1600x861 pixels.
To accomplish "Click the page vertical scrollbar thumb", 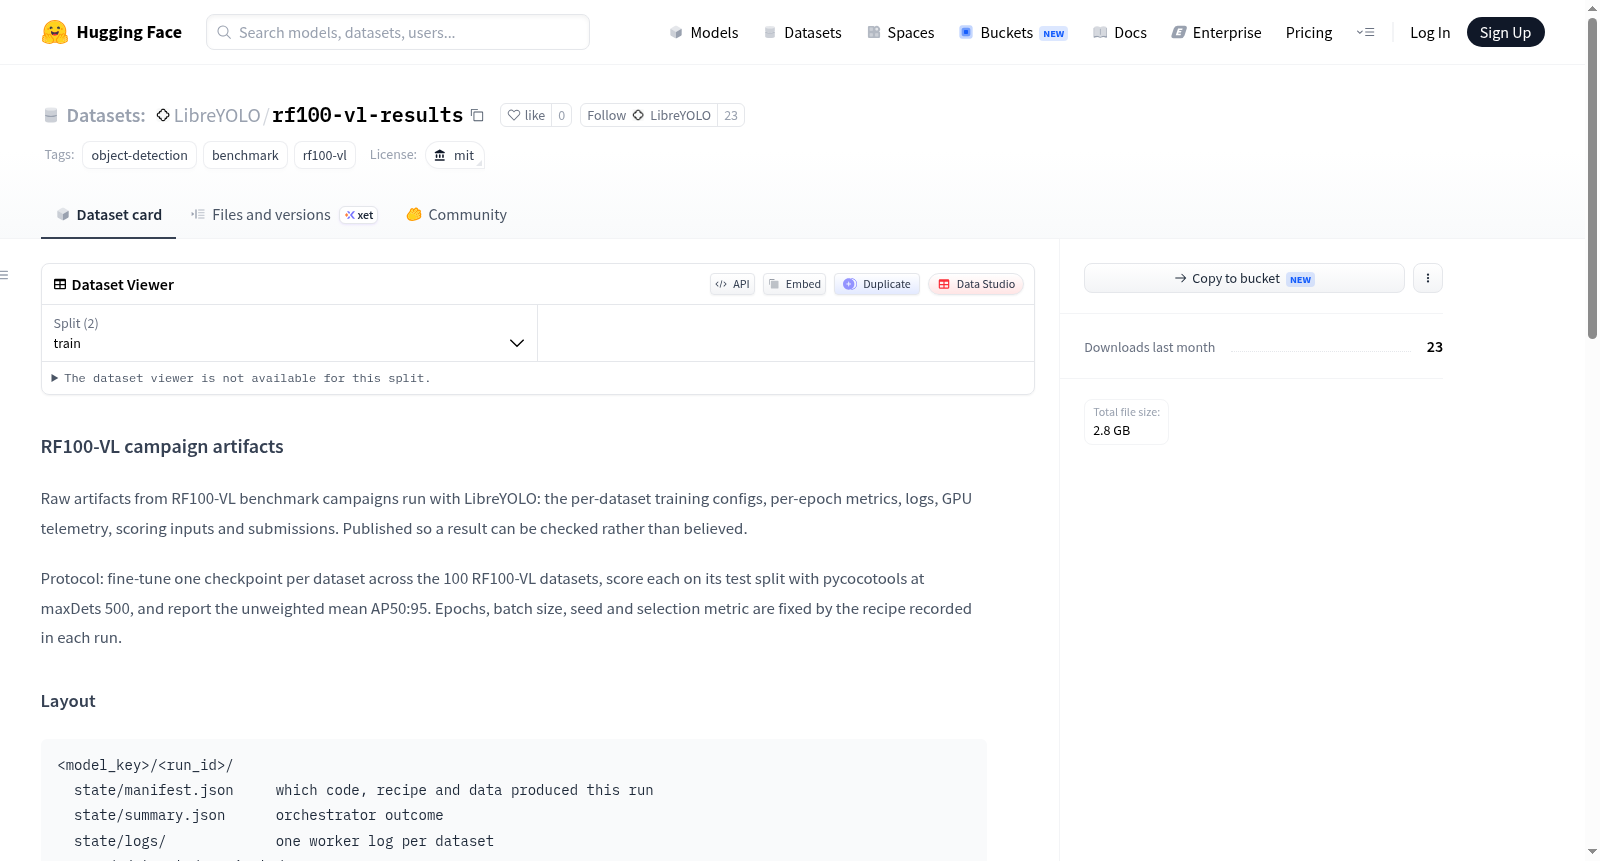I will pyautogui.click(x=1592, y=178).
